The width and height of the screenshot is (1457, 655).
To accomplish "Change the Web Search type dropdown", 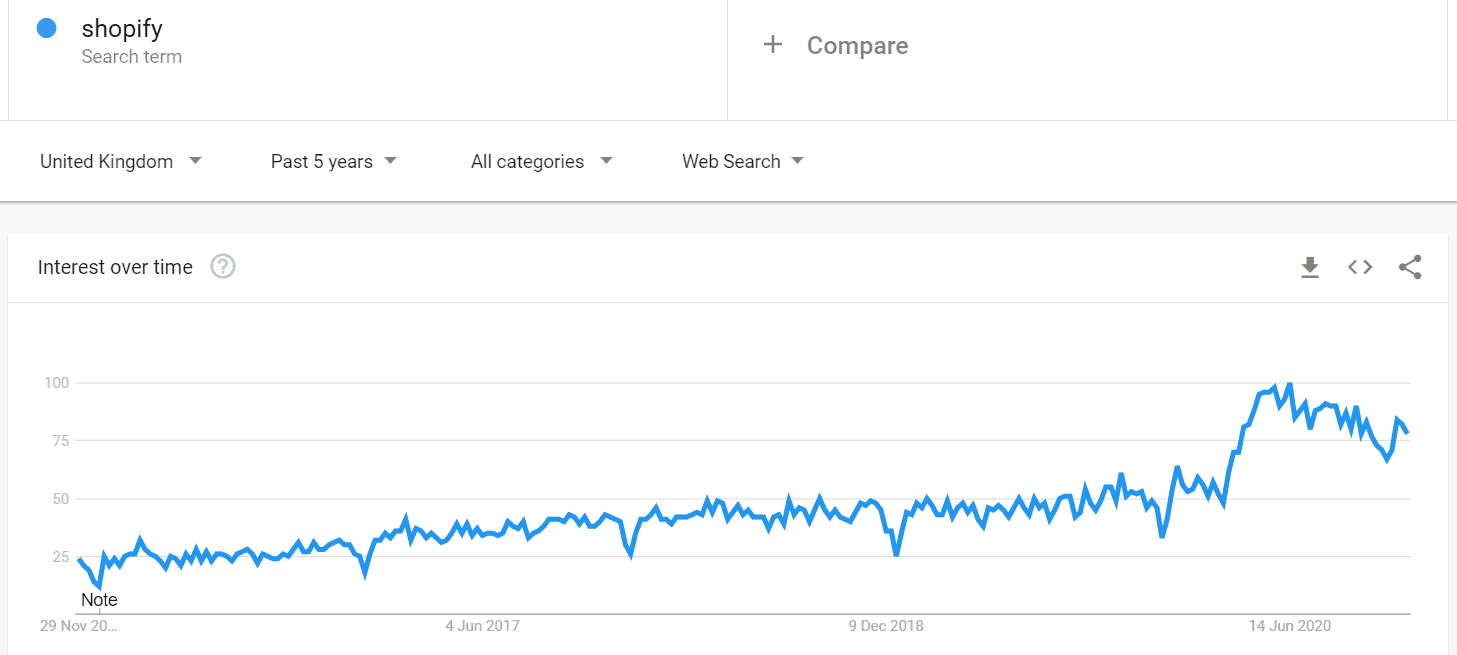I will (742, 161).
